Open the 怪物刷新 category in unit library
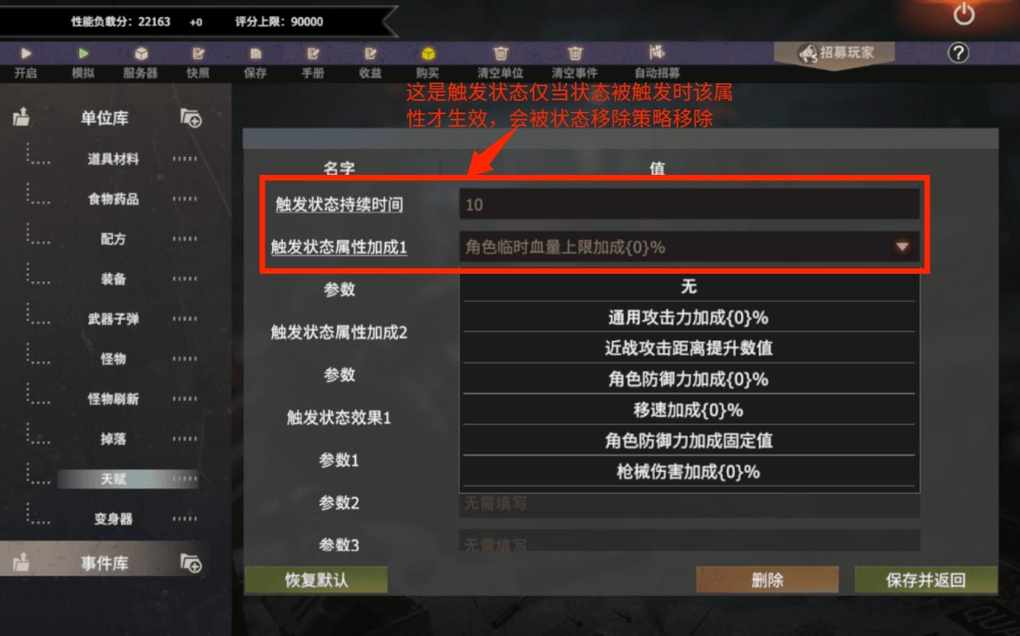This screenshot has width=1020, height=636. [113, 399]
